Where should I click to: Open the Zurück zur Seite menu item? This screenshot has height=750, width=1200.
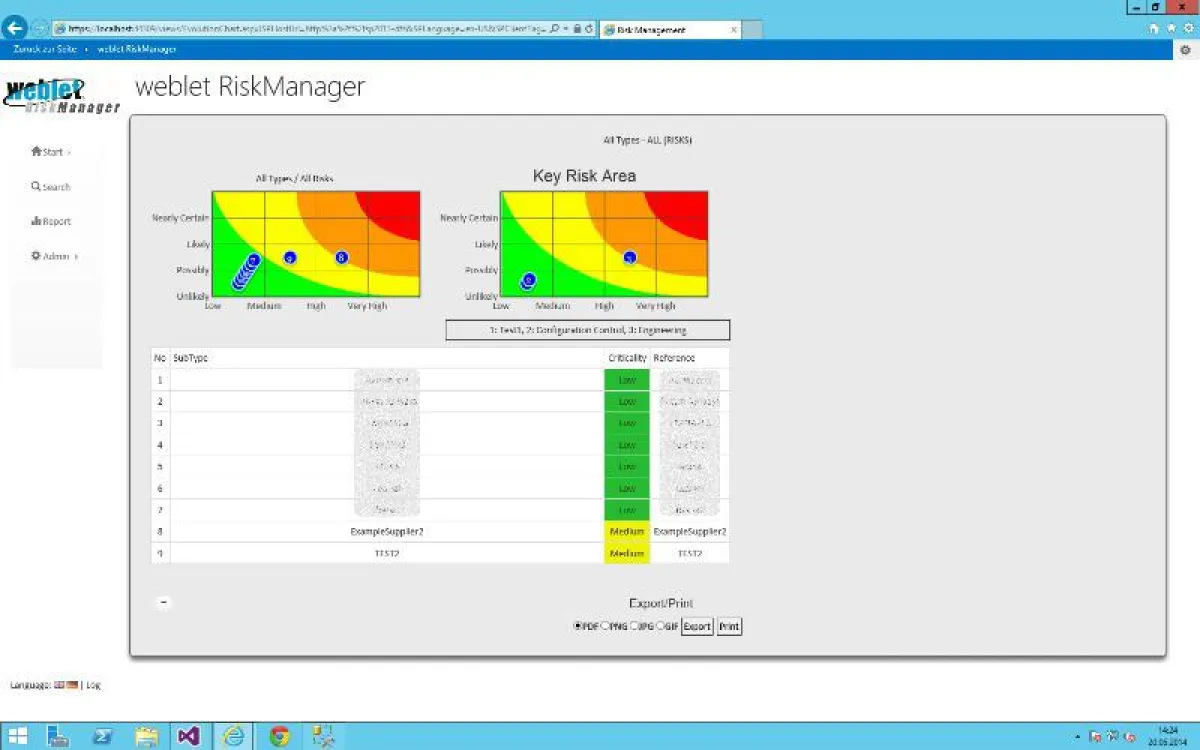pyautogui.click(x=43, y=48)
